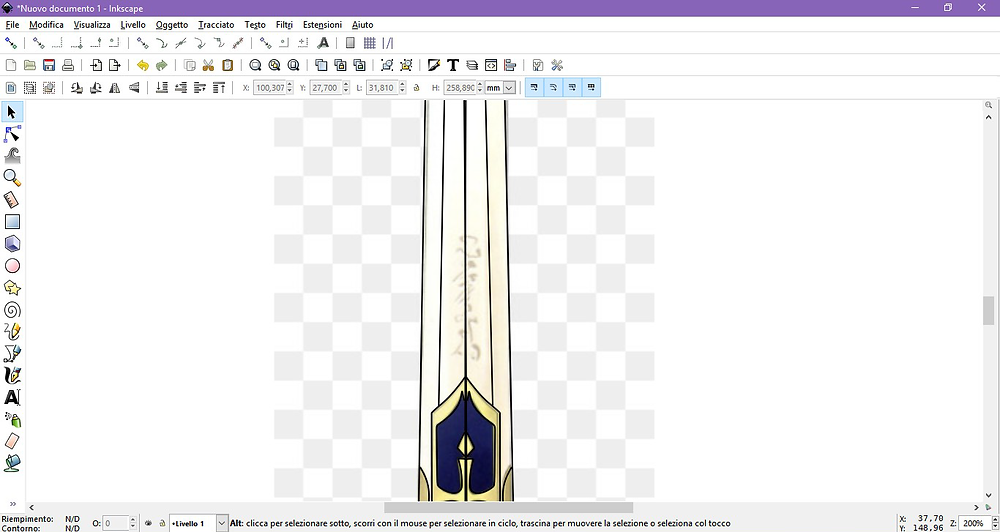Toggle snap to text baseline (A)
The height and width of the screenshot is (532, 1000).
[x=323, y=43]
